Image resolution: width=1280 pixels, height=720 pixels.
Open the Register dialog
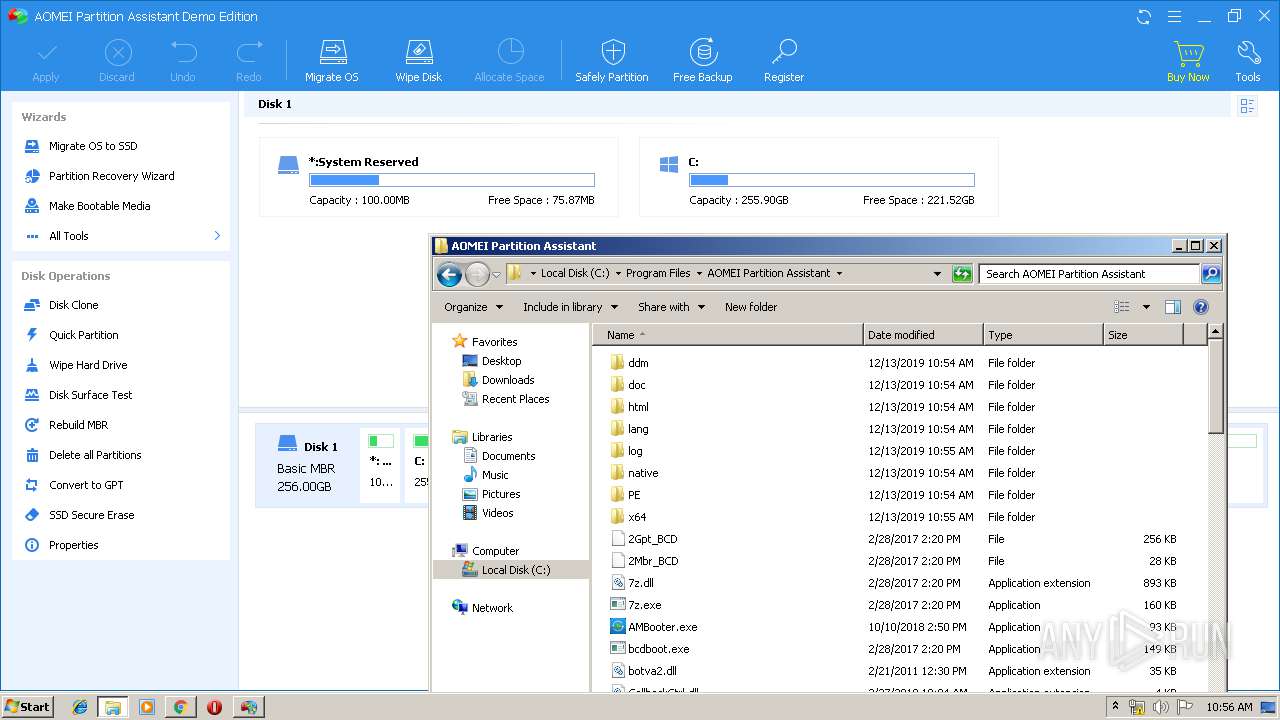(784, 61)
